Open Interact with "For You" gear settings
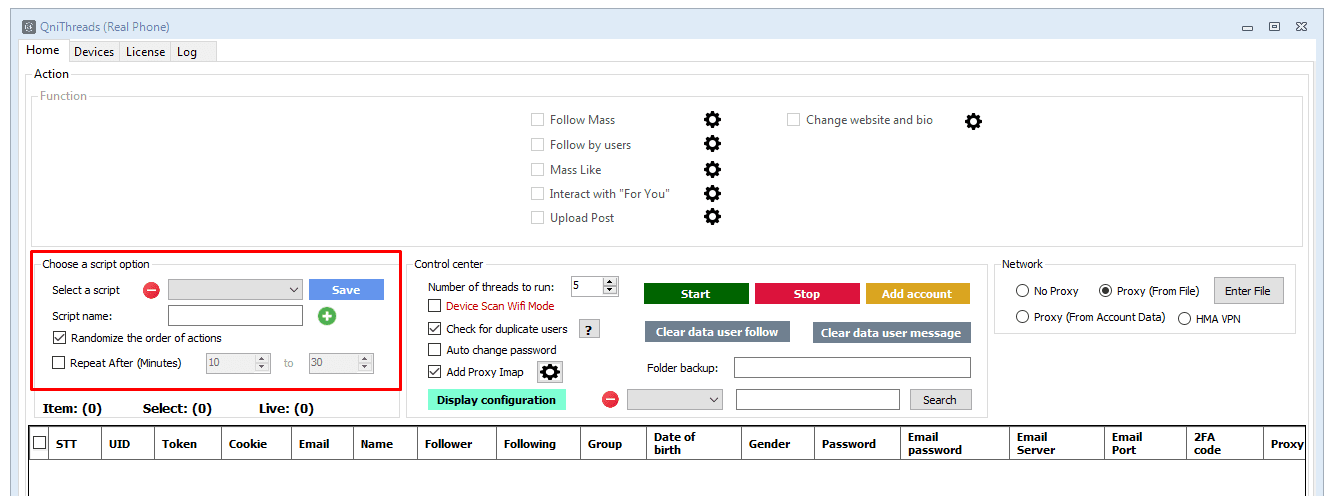1333x496 pixels. (x=712, y=193)
